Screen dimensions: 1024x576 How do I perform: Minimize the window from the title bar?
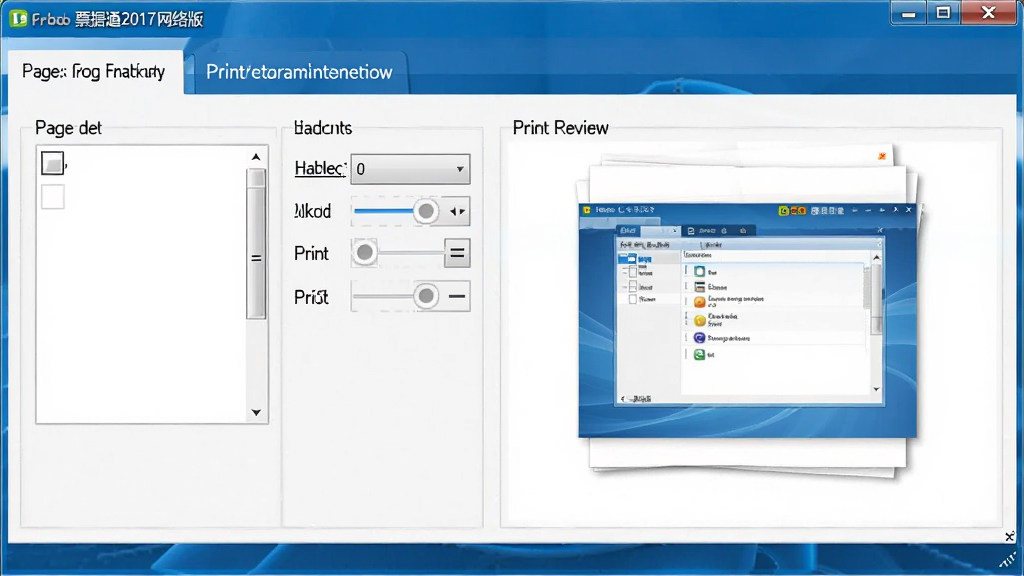pos(908,13)
